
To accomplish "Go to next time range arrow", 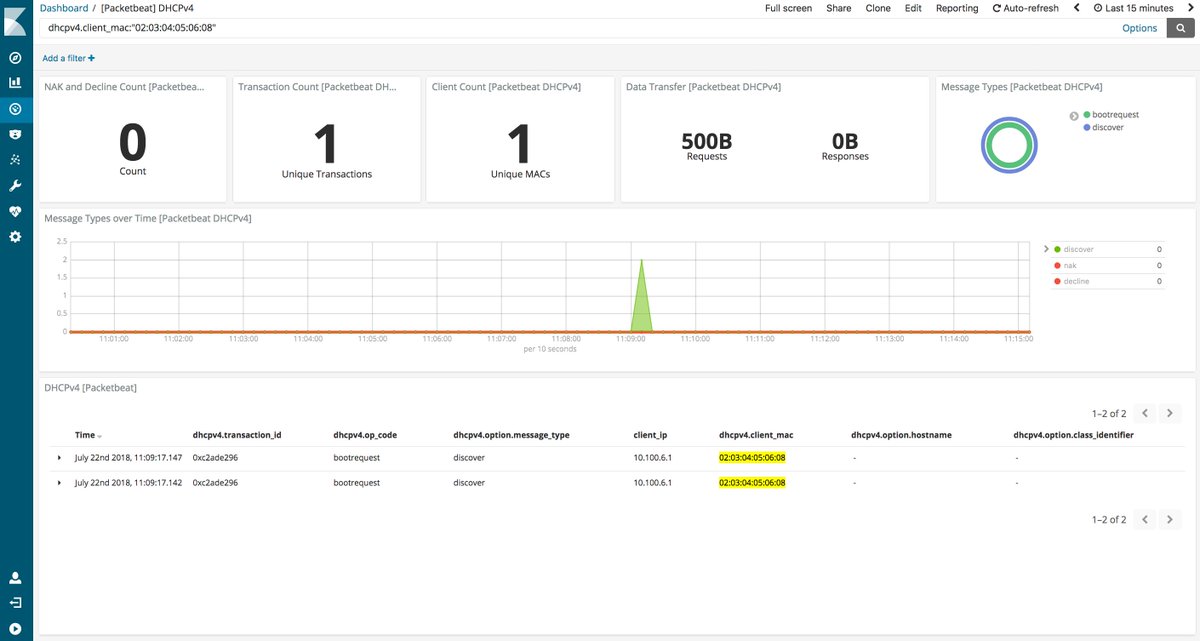I will [x=1190, y=8].
